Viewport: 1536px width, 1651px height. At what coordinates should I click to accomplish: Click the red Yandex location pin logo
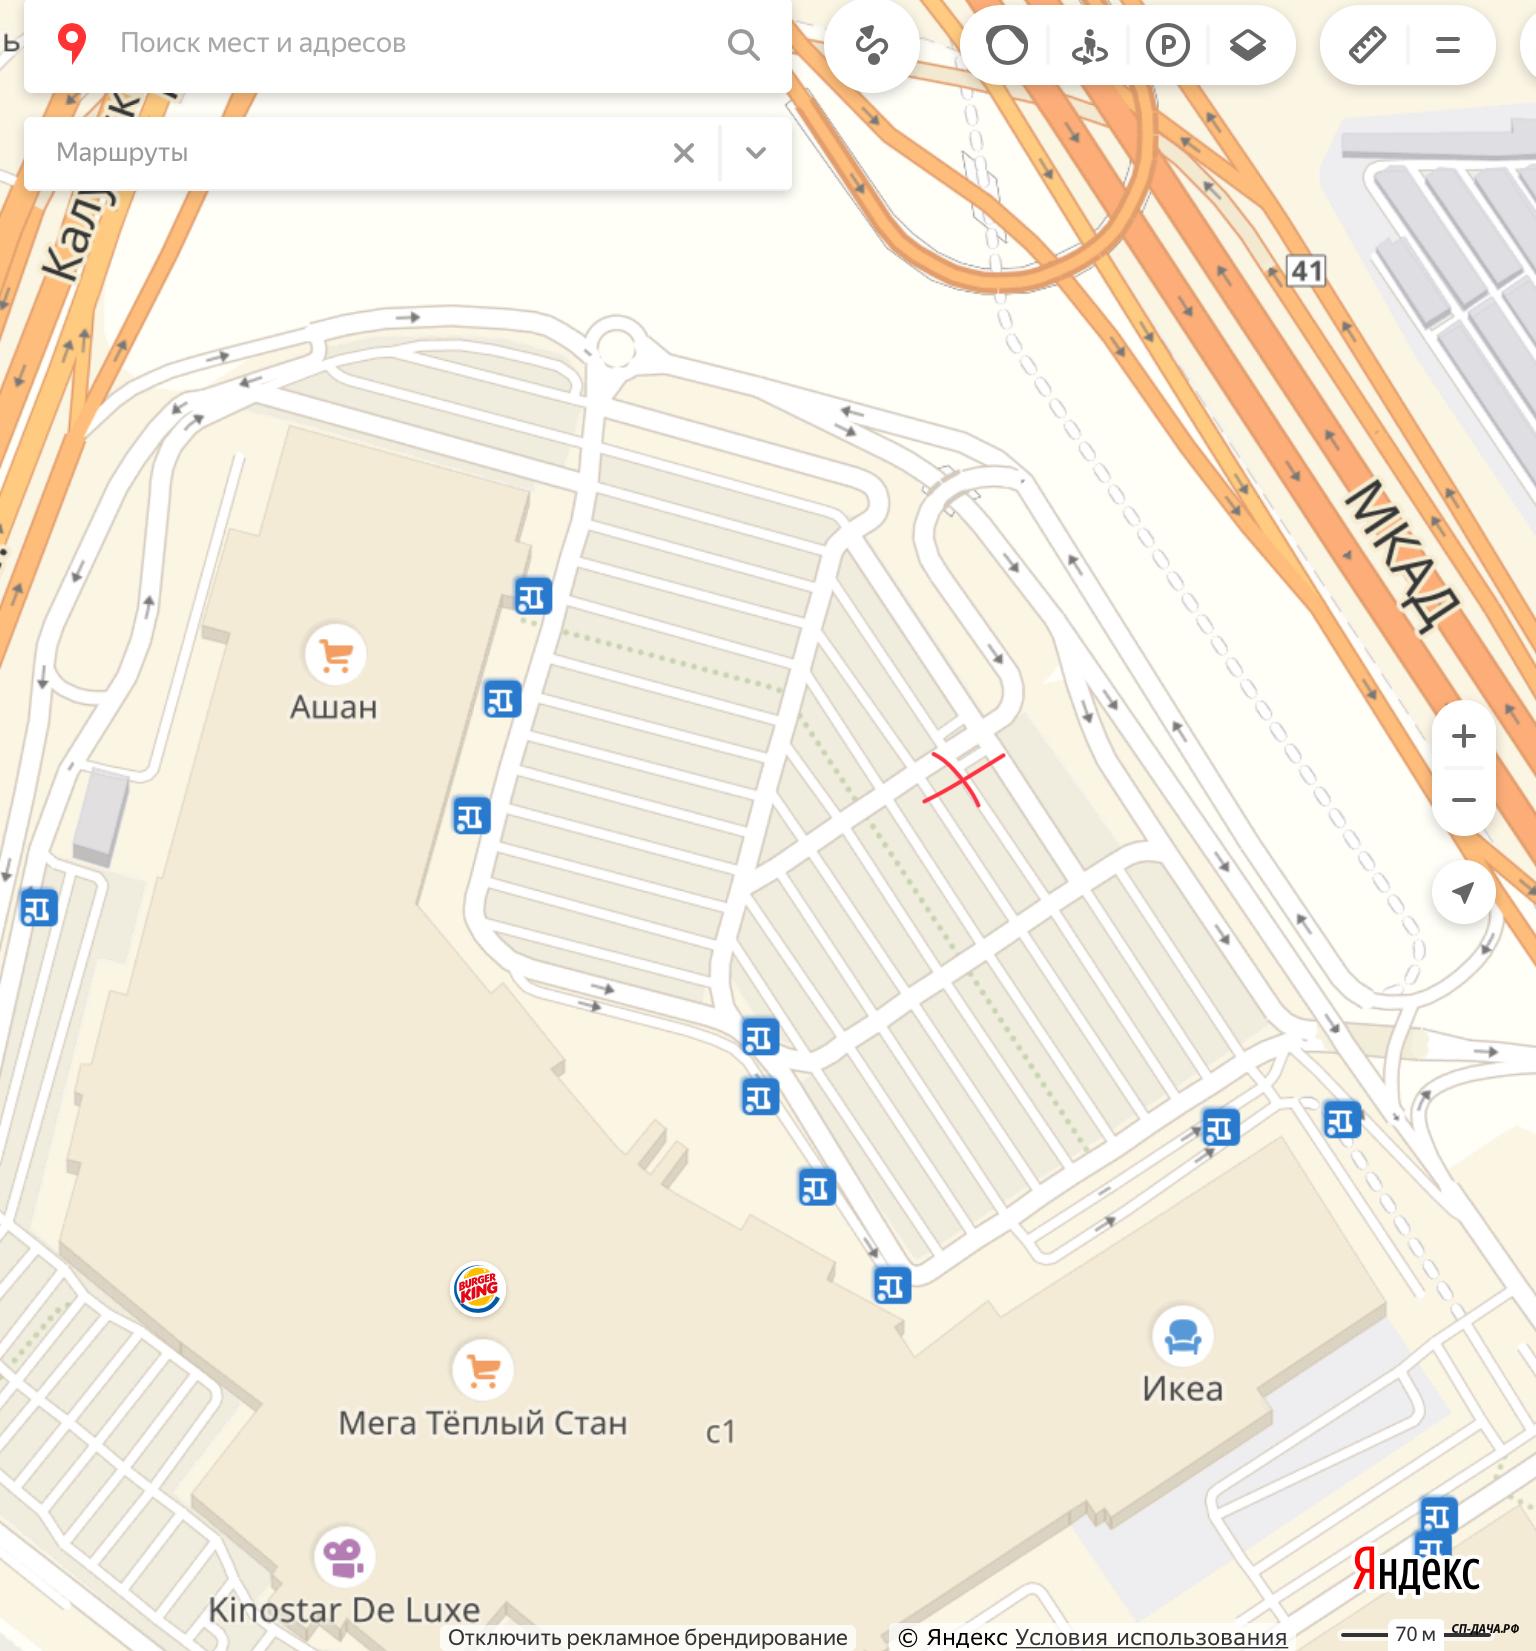point(71,44)
